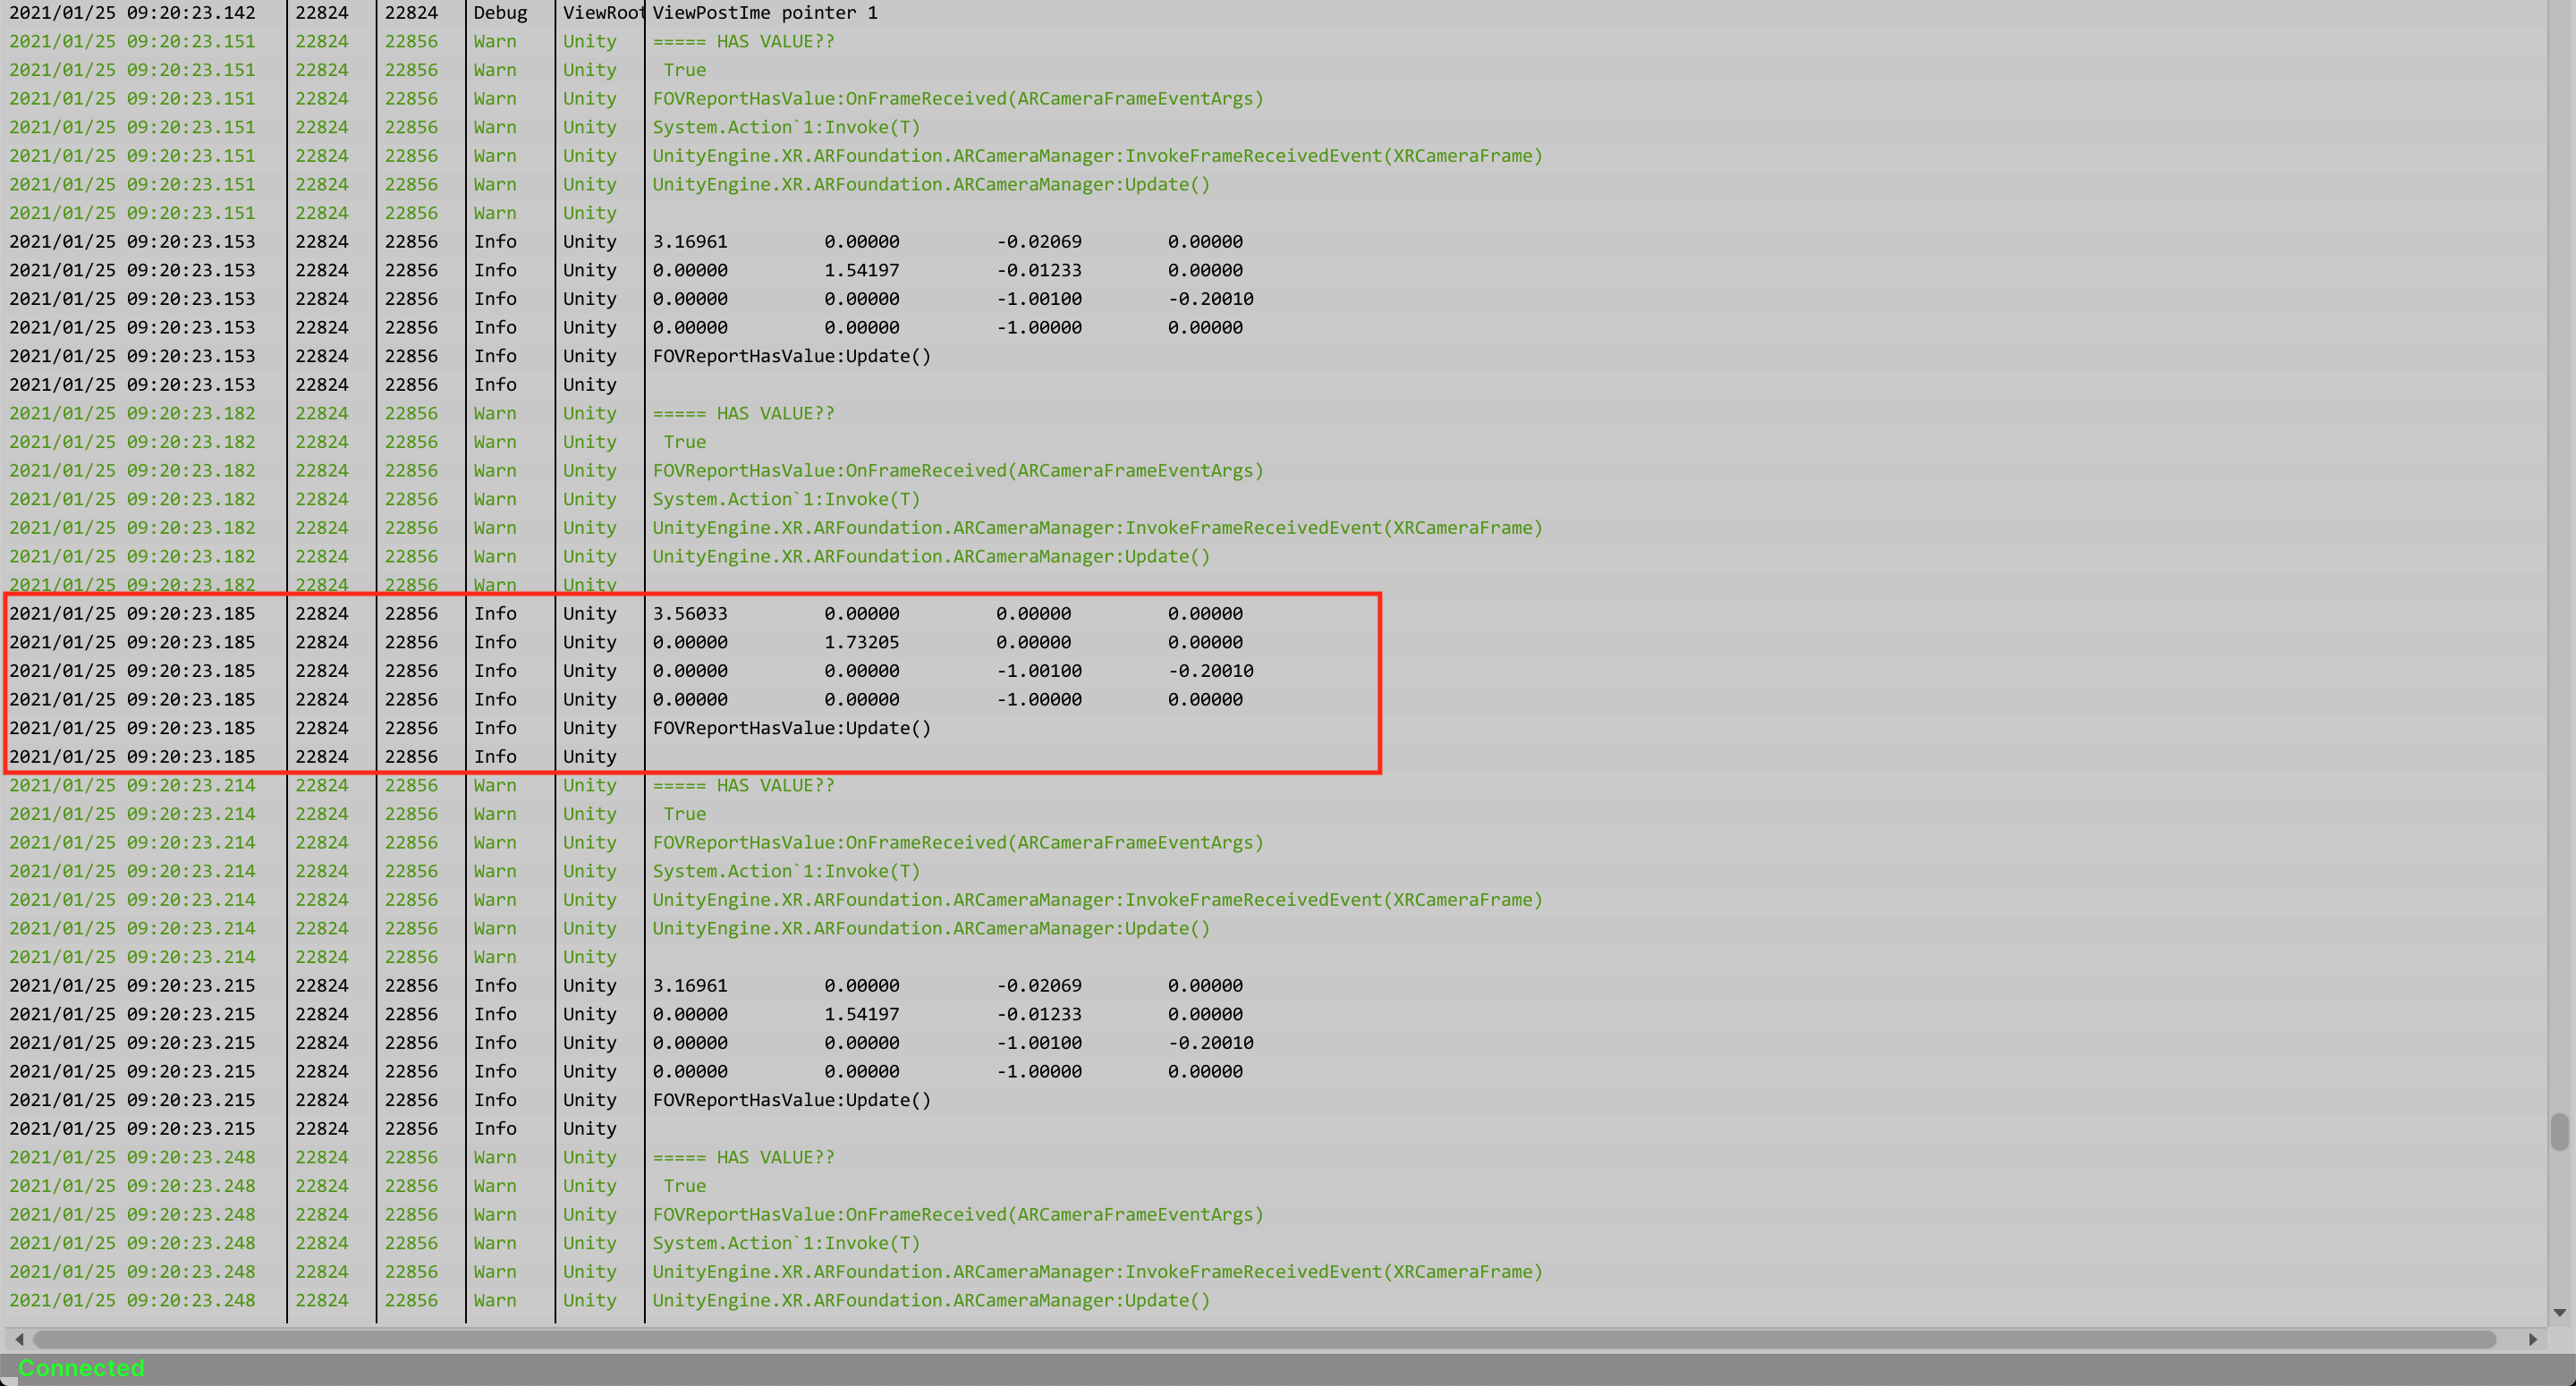Select the 1.54197 matrix row at 09:20:23.215
The width and height of the screenshot is (2576, 1386).
pyautogui.click(x=861, y=1014)
